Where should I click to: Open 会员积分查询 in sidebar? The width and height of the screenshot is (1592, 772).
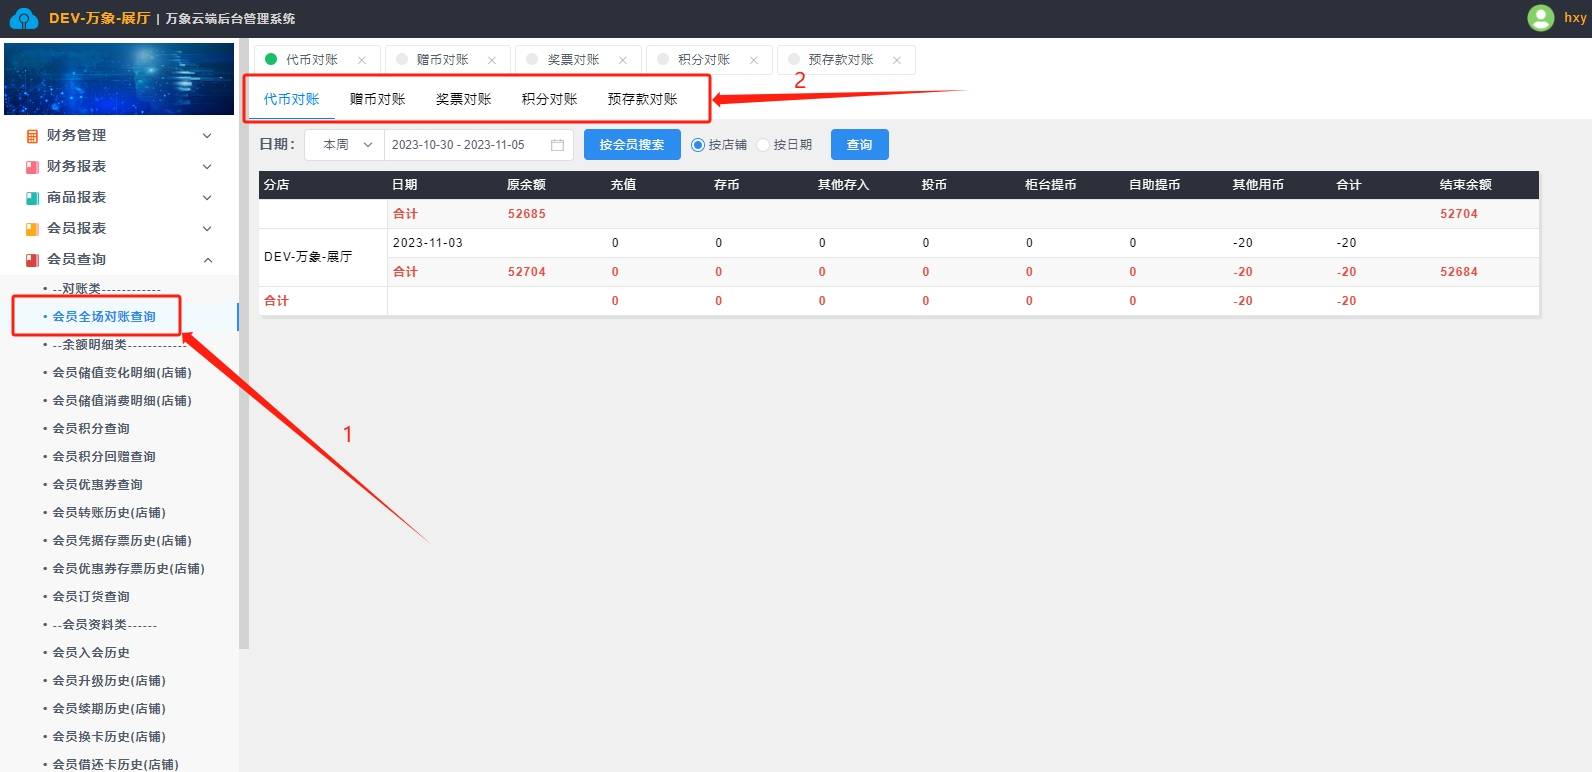pyautogui.click(x=91, y=429)
